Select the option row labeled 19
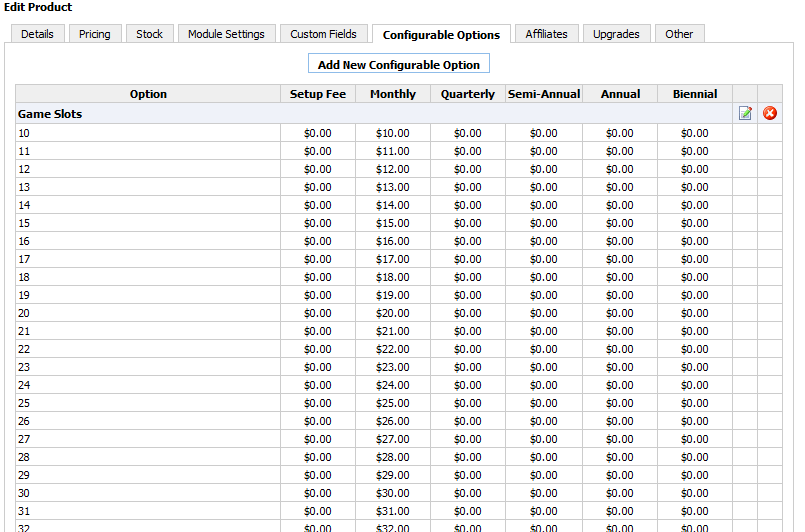The height and width of the screenshot is (532, 805). point(399,295)
